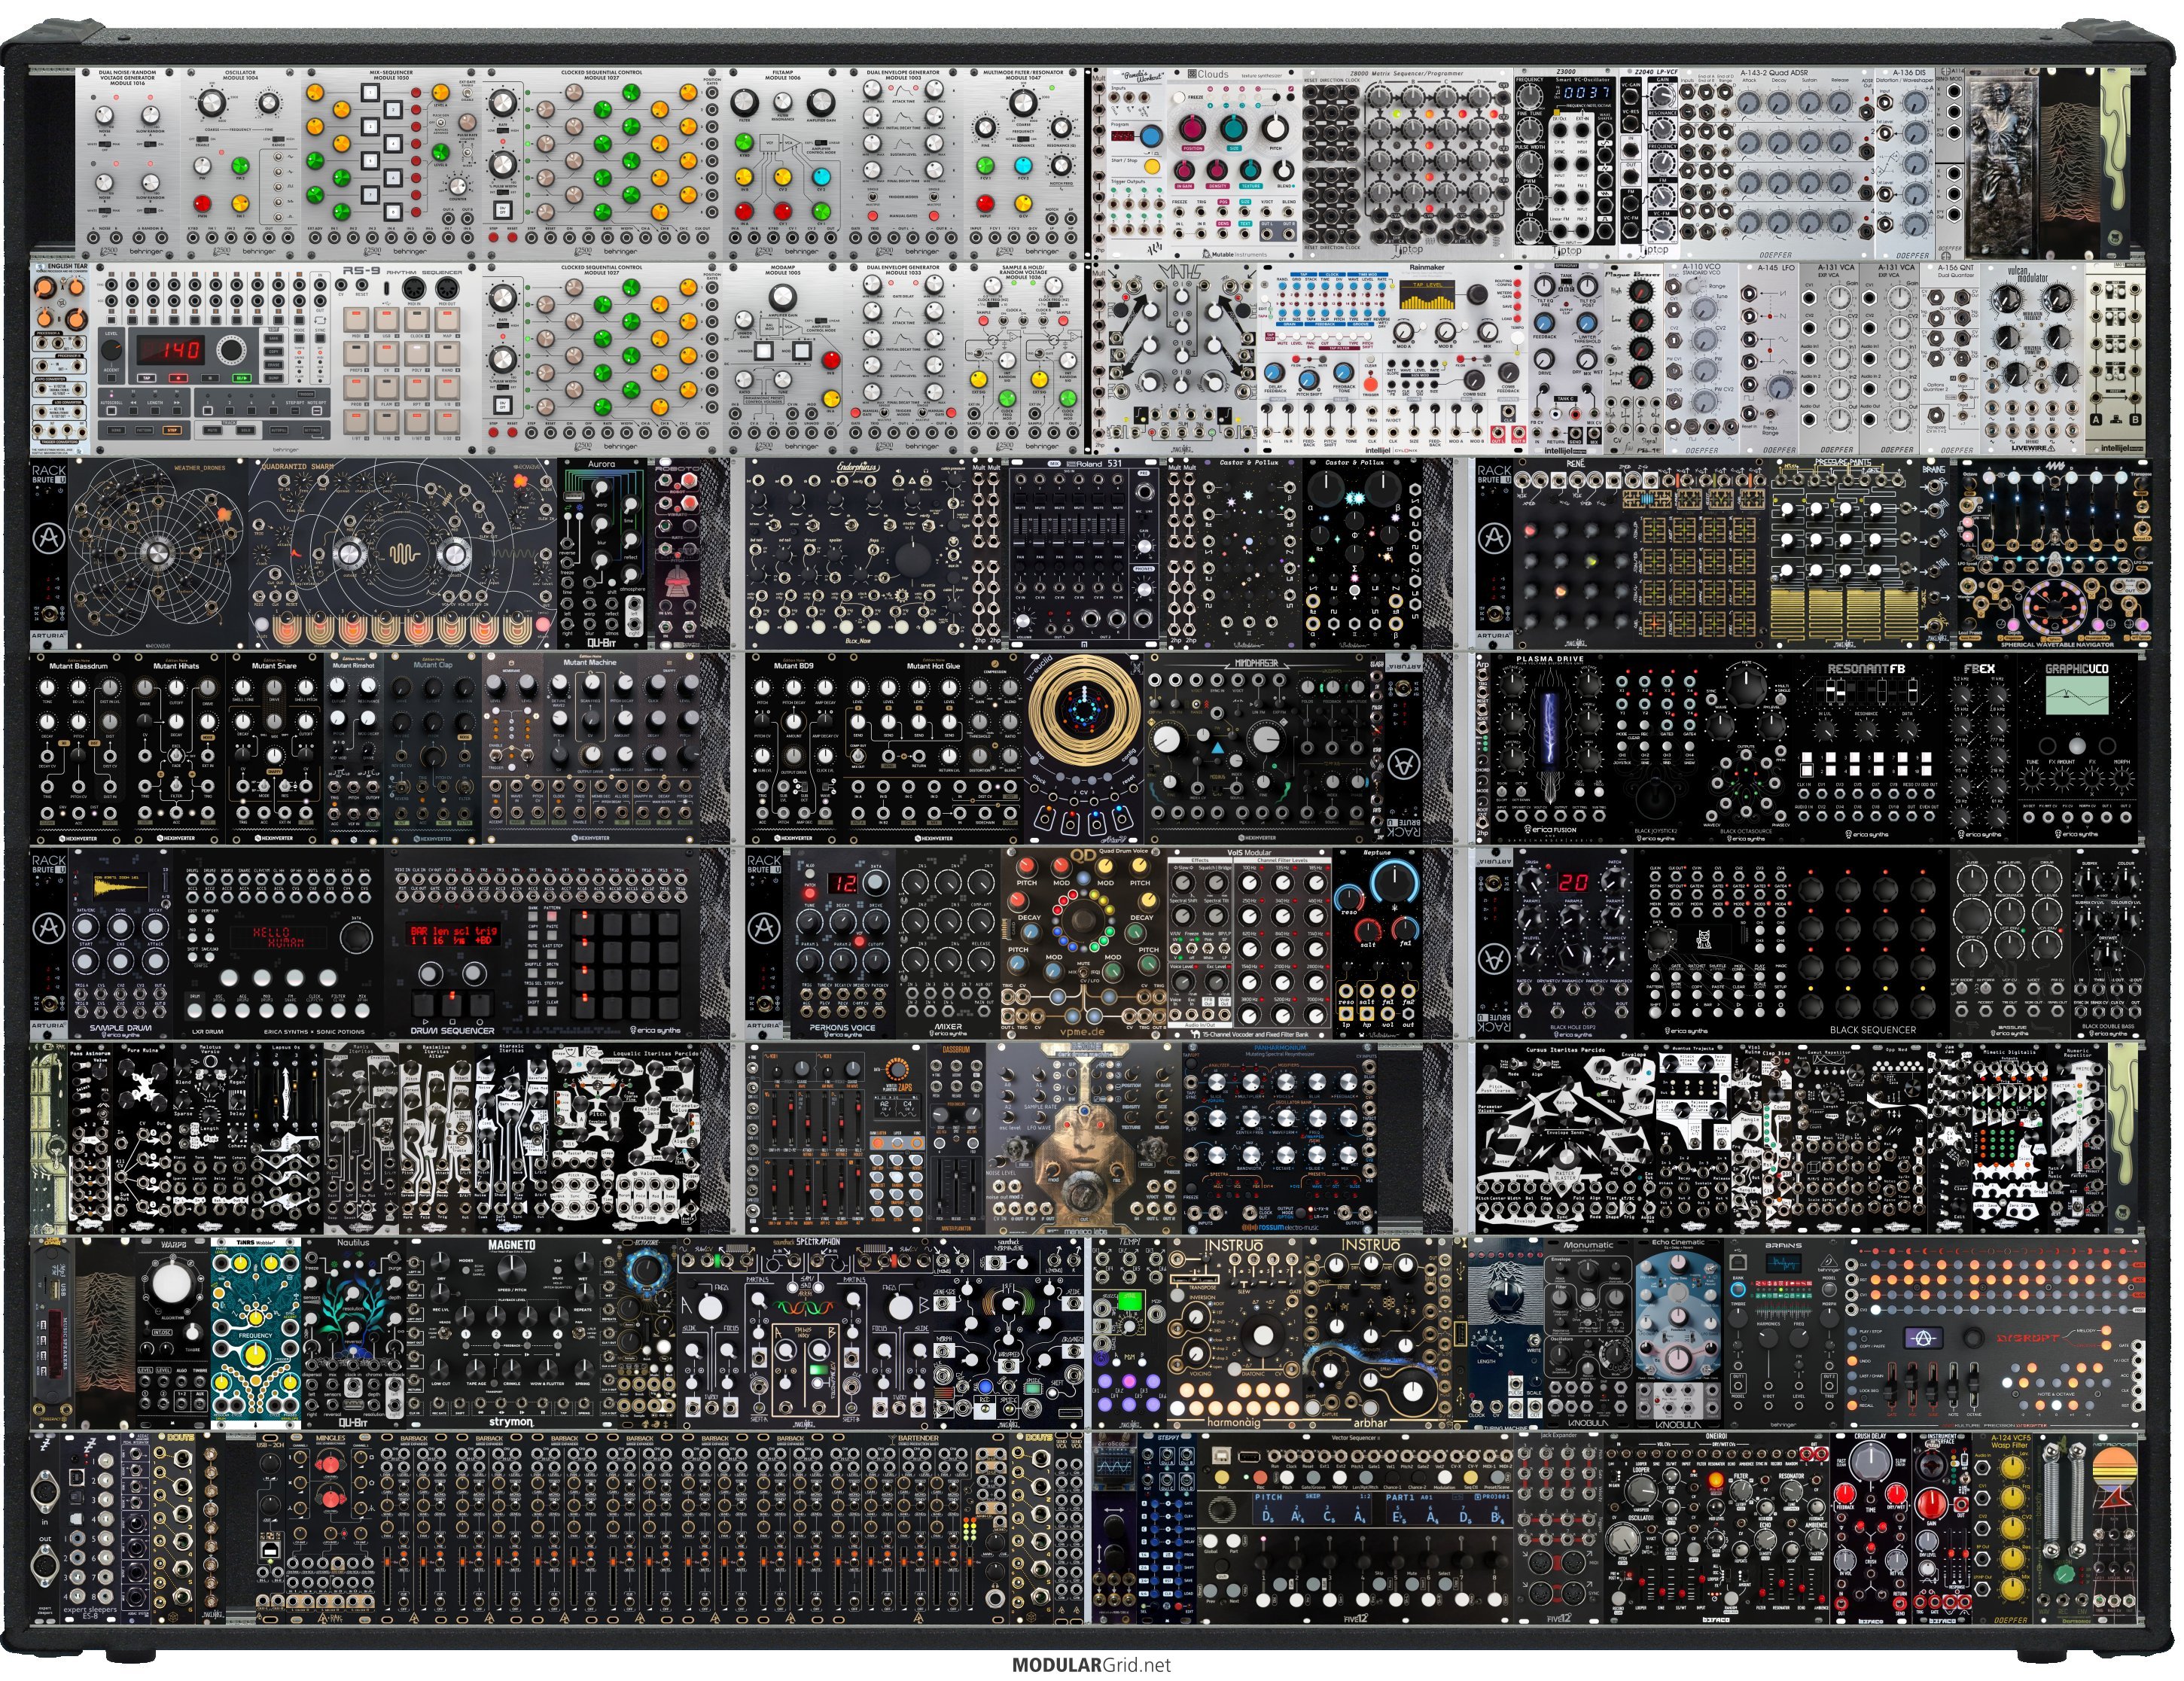Select the Z8000 Matrix Sequencer/Programmer
Image resolution: width=2184 pixels, height=1681 pixels.
tap(1406, 163)
